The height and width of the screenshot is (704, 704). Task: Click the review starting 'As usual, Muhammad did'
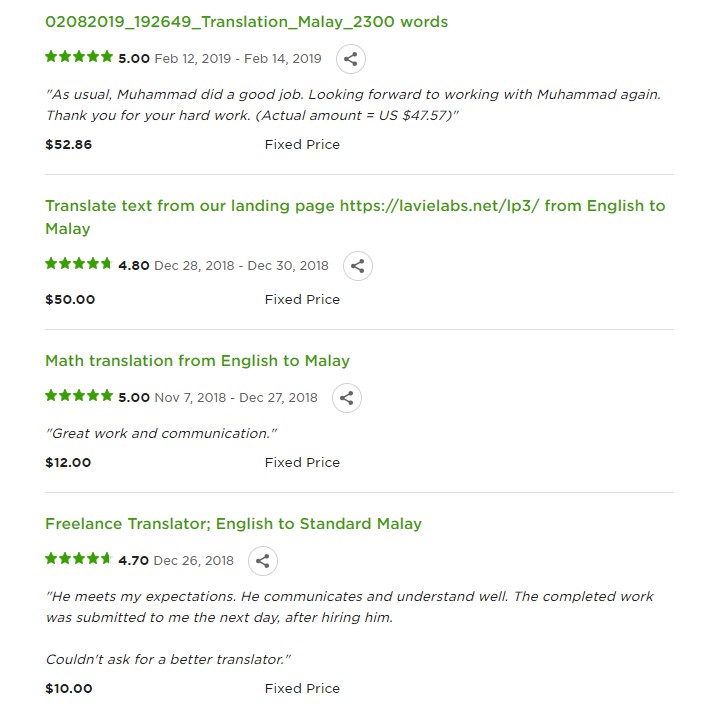[x=353, y=94]
